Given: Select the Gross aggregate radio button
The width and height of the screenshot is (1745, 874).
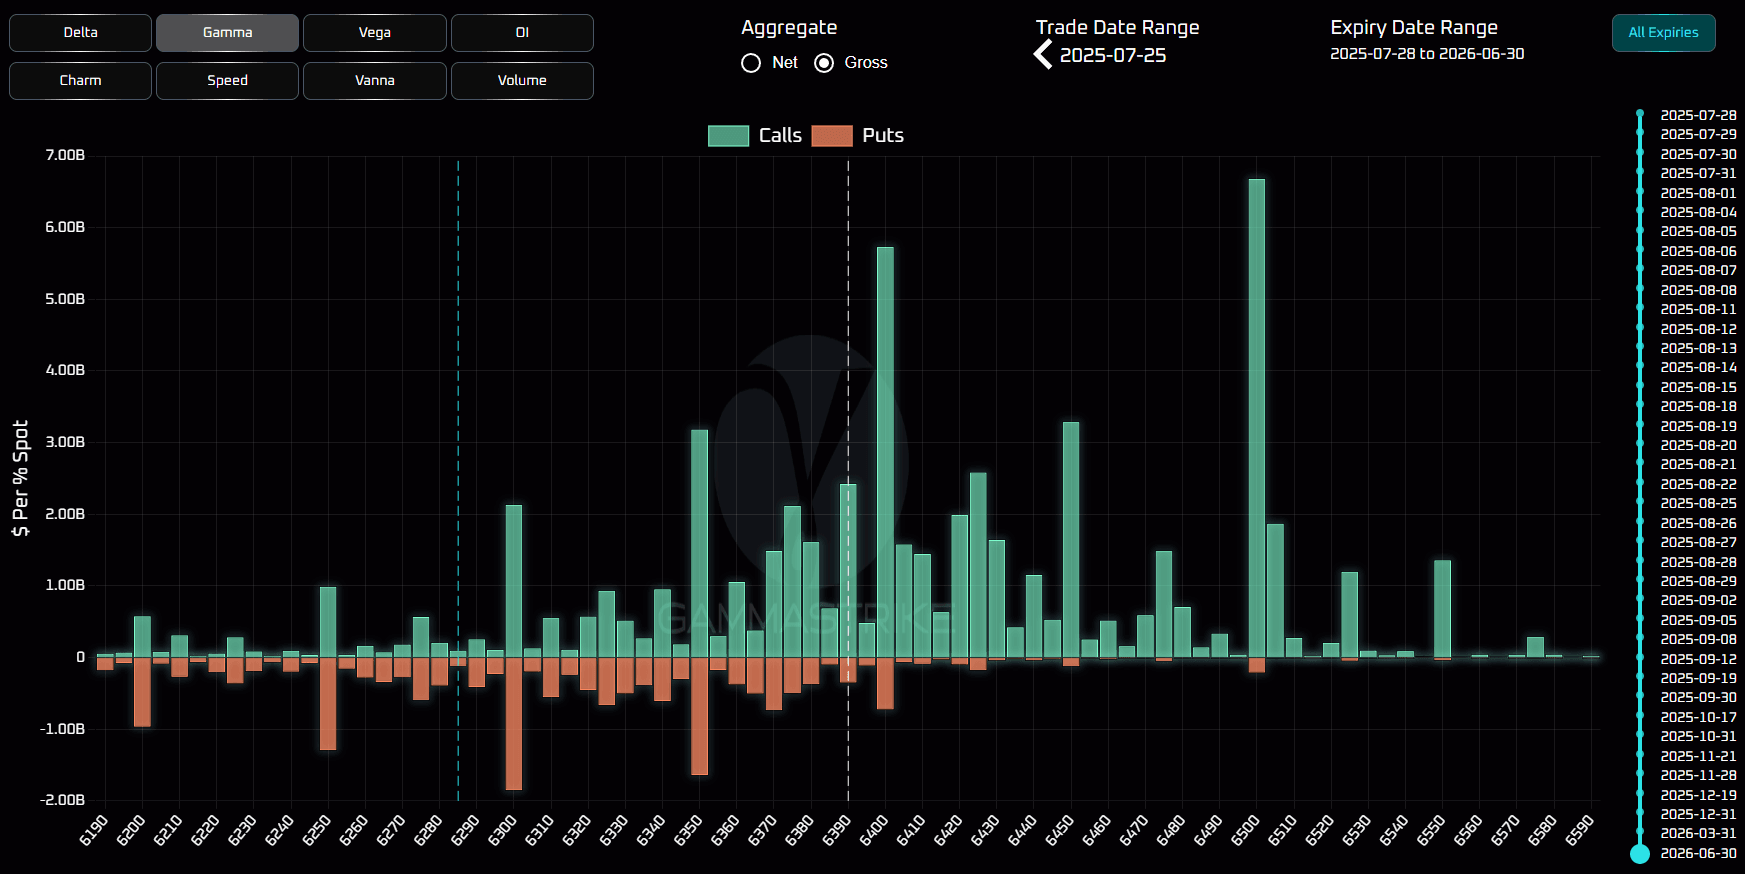Looking at the screenshot, I should [x=824, y=63].
